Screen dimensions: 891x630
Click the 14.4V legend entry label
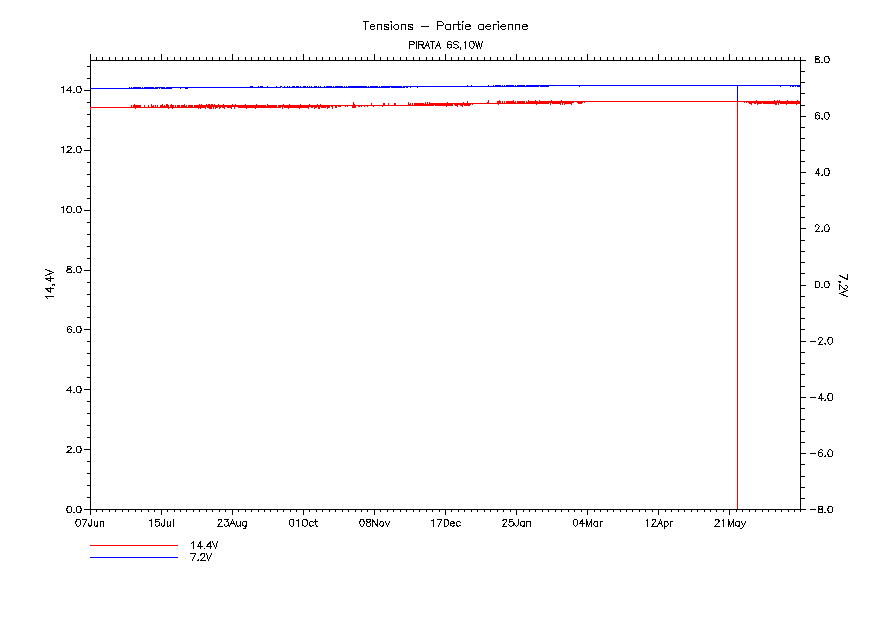(204, 545)
